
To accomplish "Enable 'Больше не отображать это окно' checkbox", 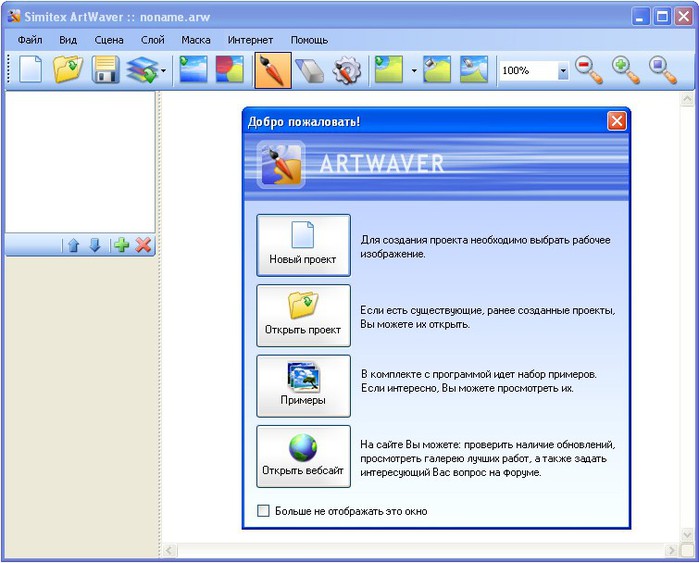I will 263,511.
